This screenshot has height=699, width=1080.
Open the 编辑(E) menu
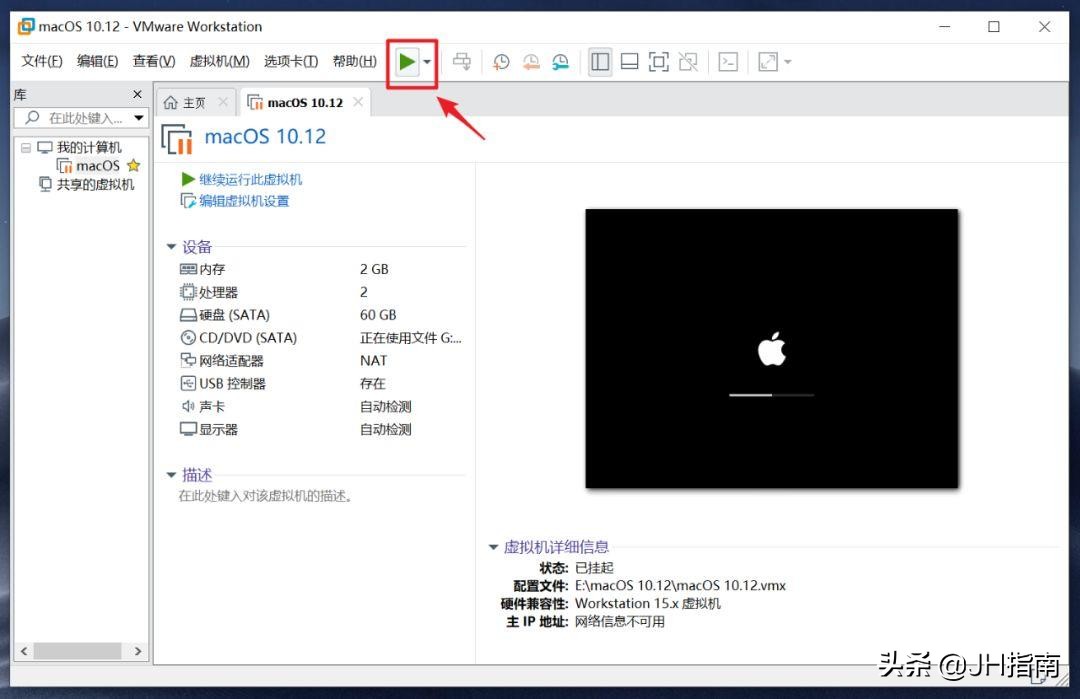(97, 61)
